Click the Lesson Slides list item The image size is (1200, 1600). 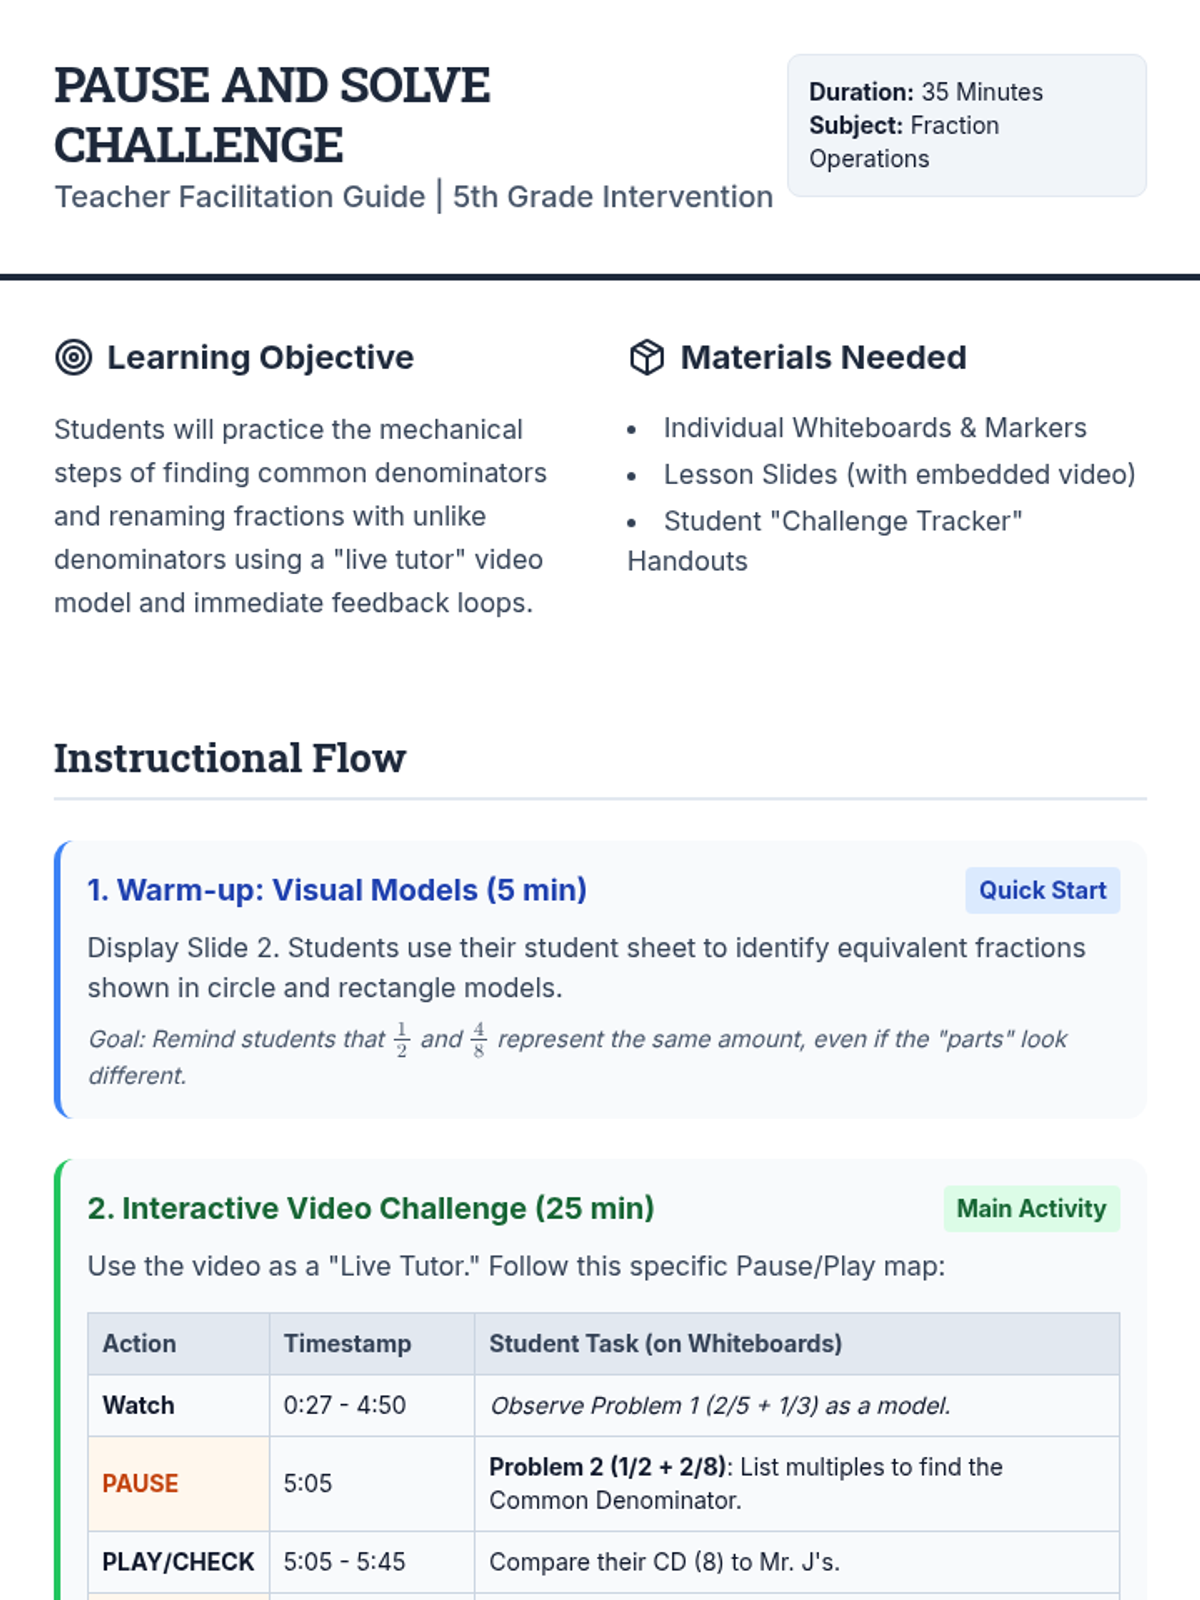[x=899, y=474]
